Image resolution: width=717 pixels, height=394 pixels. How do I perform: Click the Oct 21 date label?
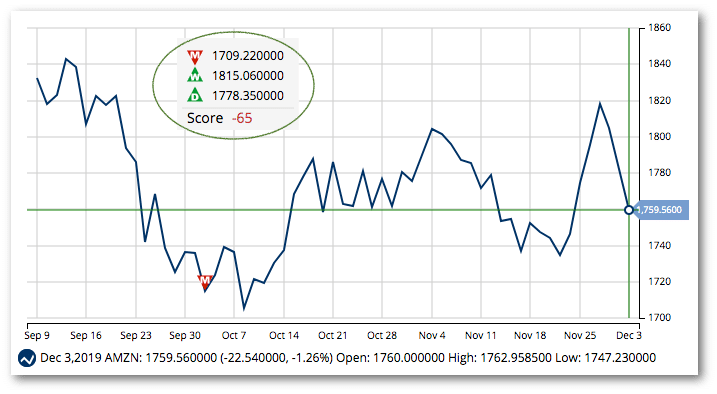click(x=333, y=335)
